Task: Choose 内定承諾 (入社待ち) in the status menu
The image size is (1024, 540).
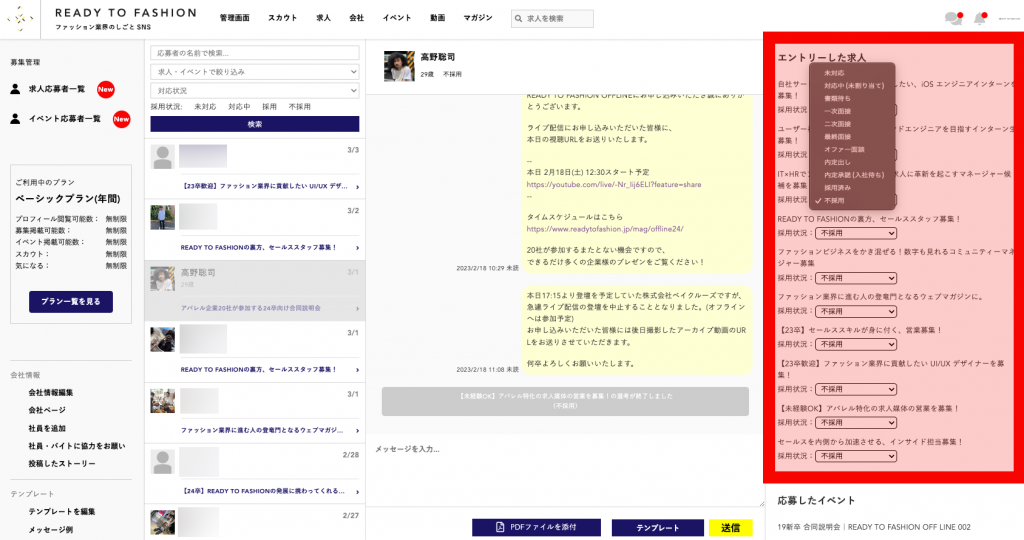Action: point(852,175)
